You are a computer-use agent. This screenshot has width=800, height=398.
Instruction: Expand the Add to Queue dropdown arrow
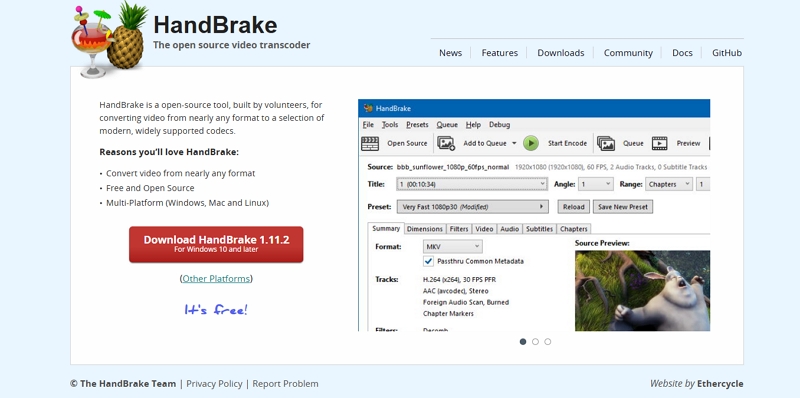(x=514, y=143)
